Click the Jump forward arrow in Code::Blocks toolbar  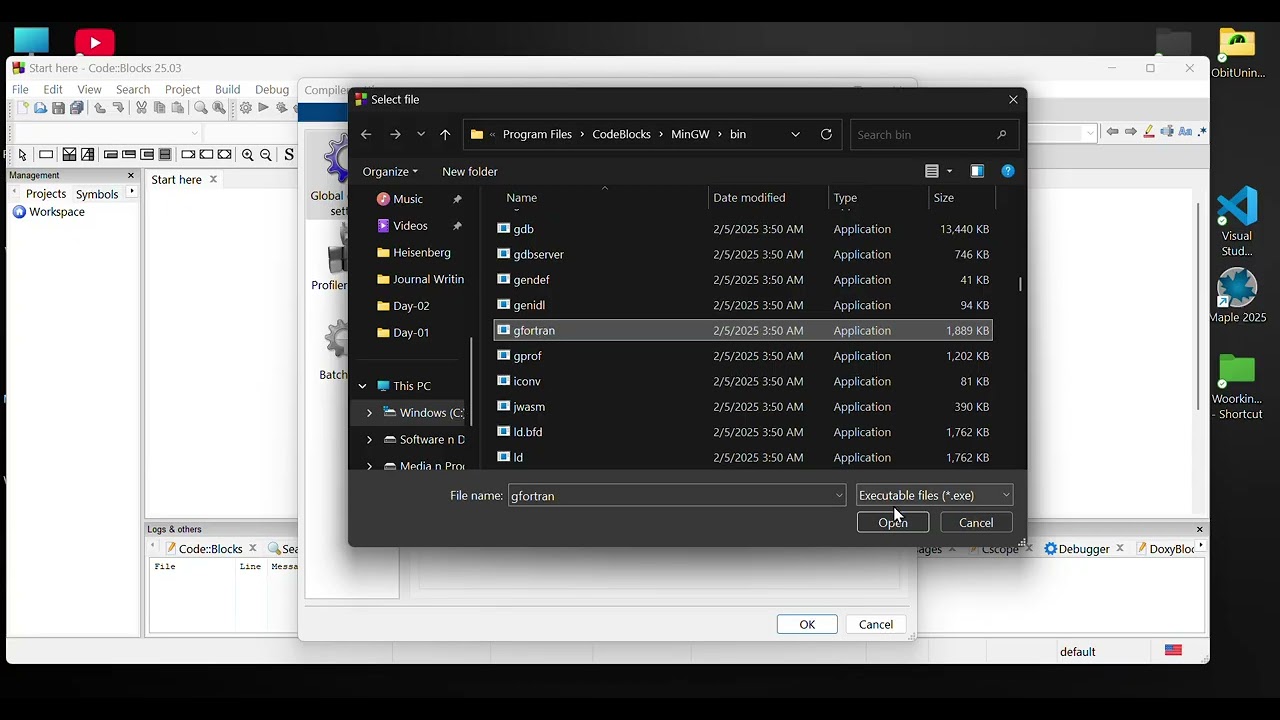coord(1131,132)
